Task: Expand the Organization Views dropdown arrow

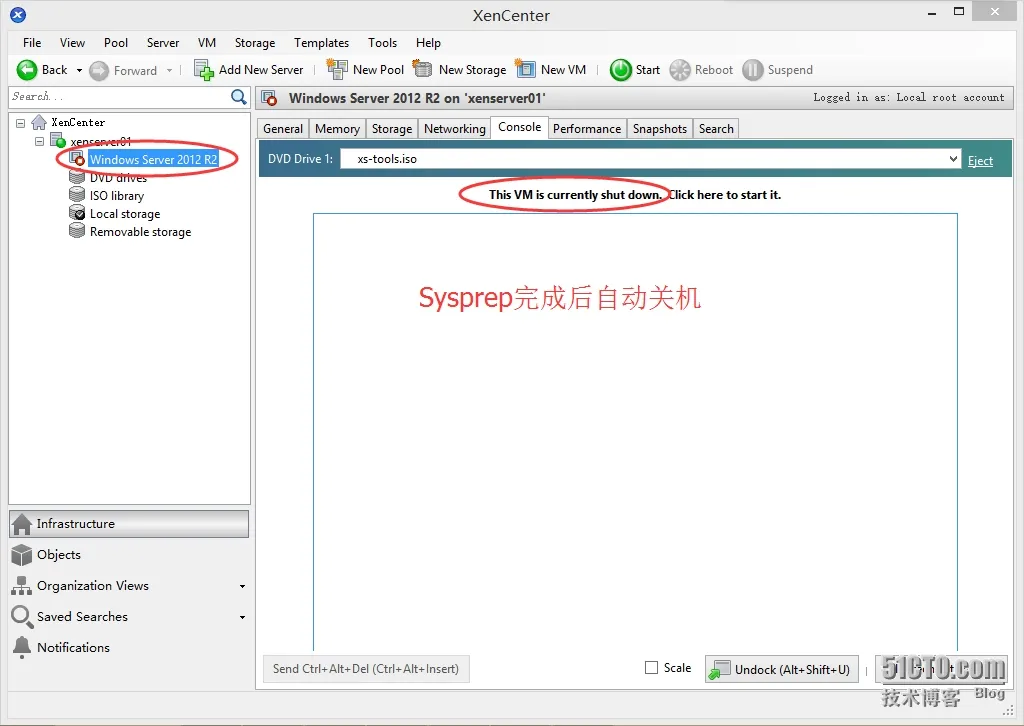Action: (x=242, y=586)
